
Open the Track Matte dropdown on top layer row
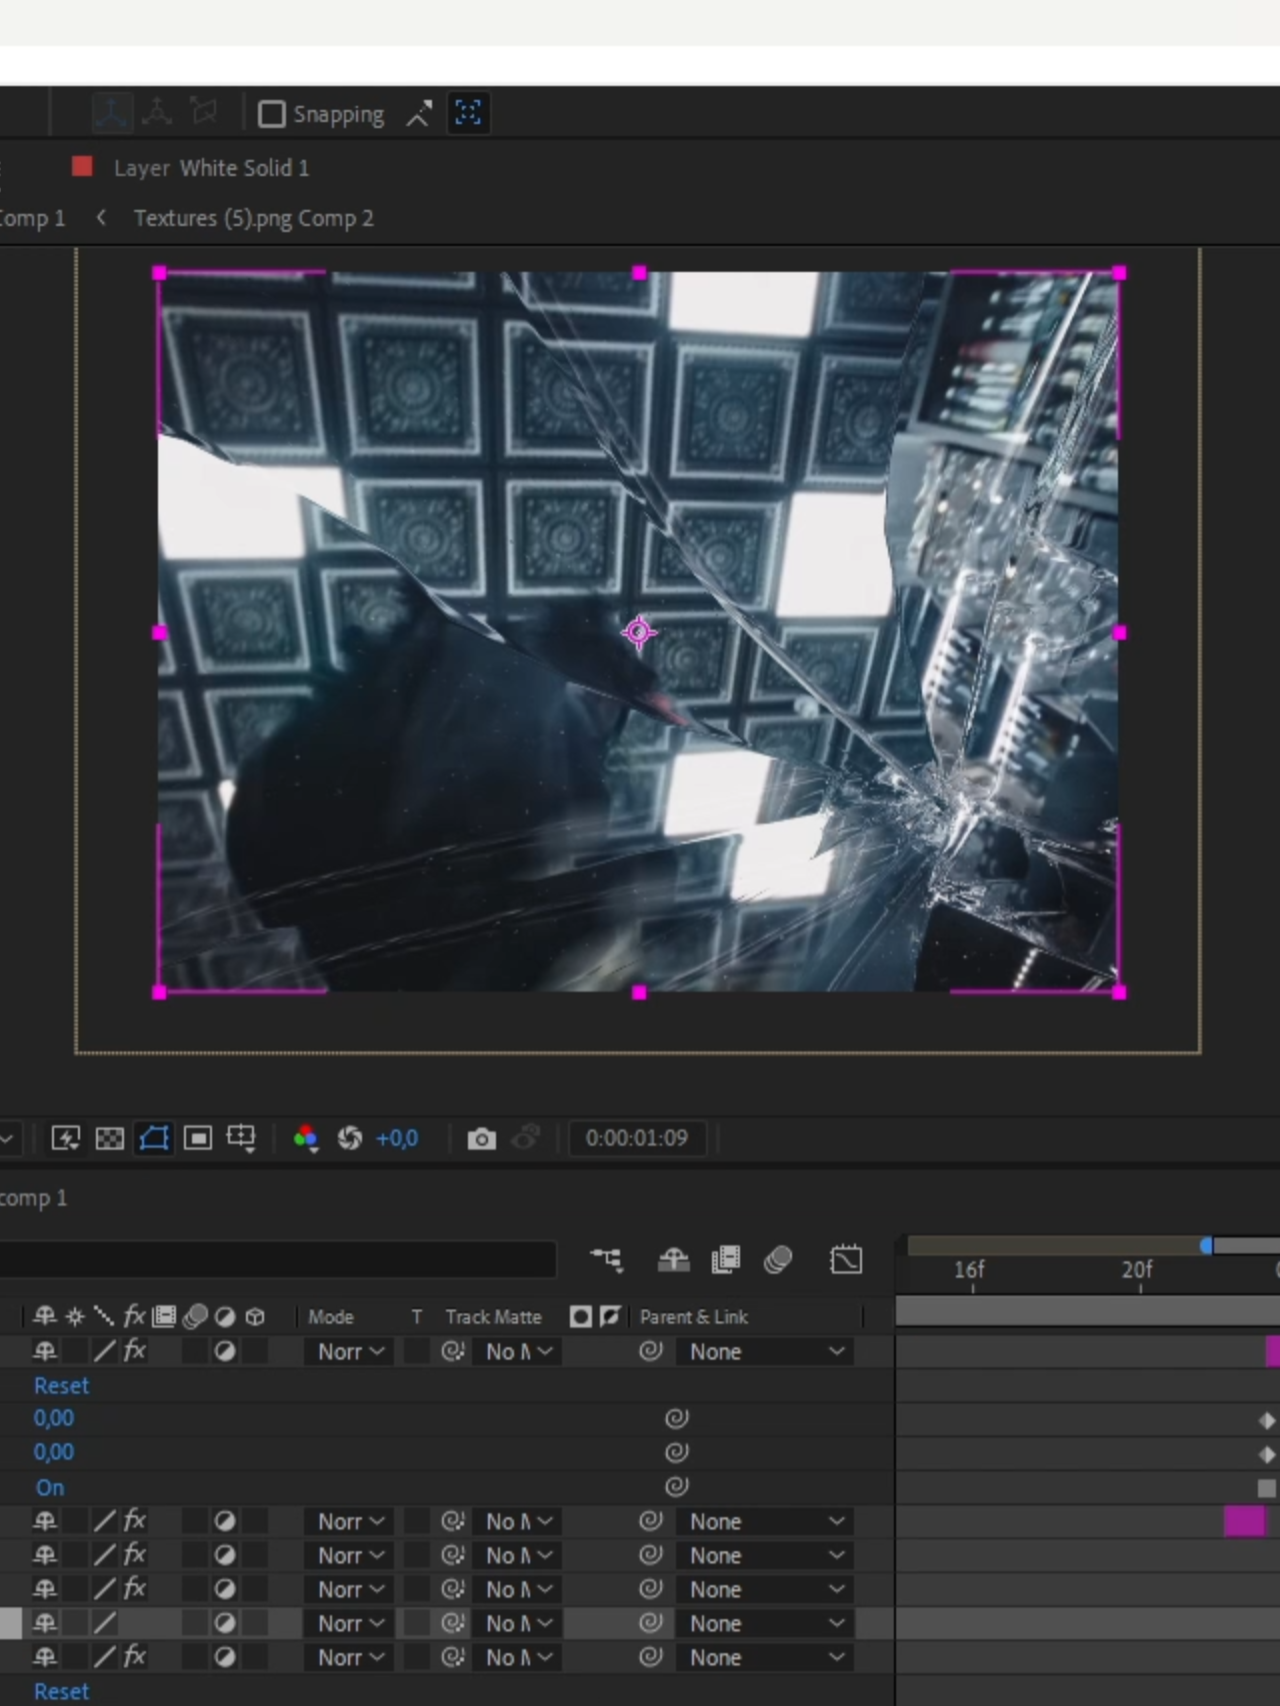click(x=518, y=1352)
